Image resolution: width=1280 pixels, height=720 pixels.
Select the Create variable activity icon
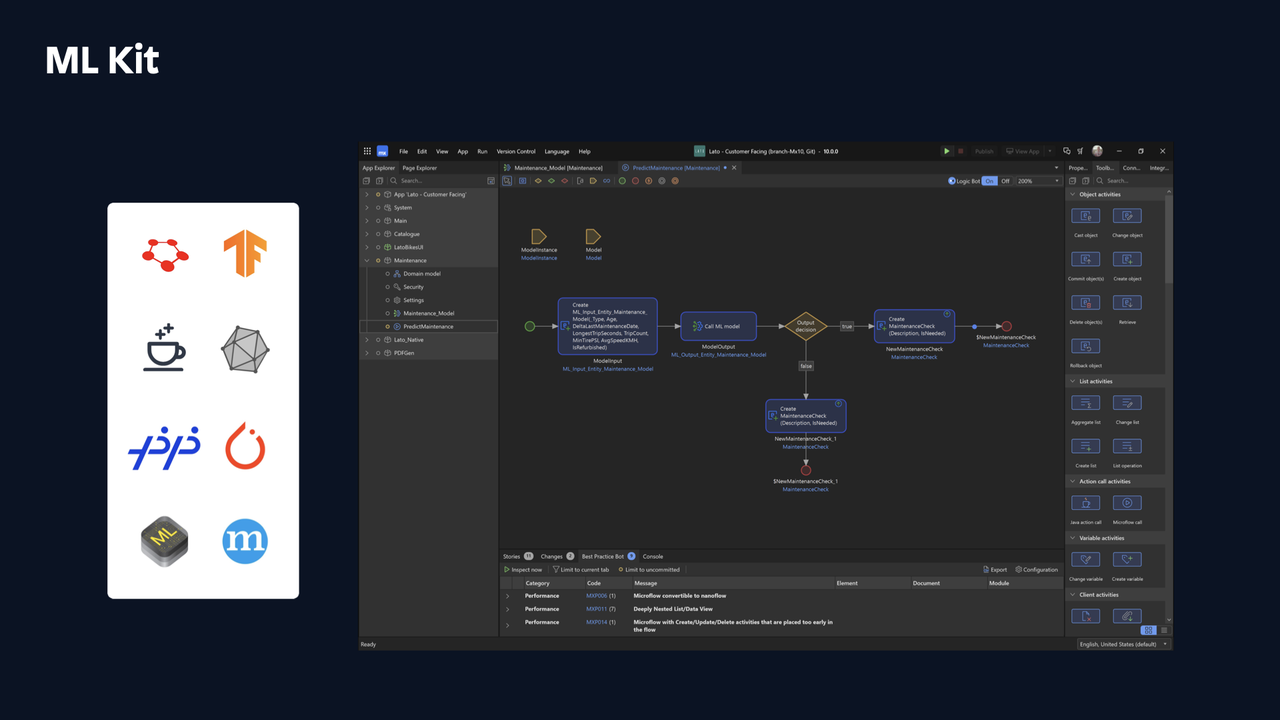[1127, 560]
